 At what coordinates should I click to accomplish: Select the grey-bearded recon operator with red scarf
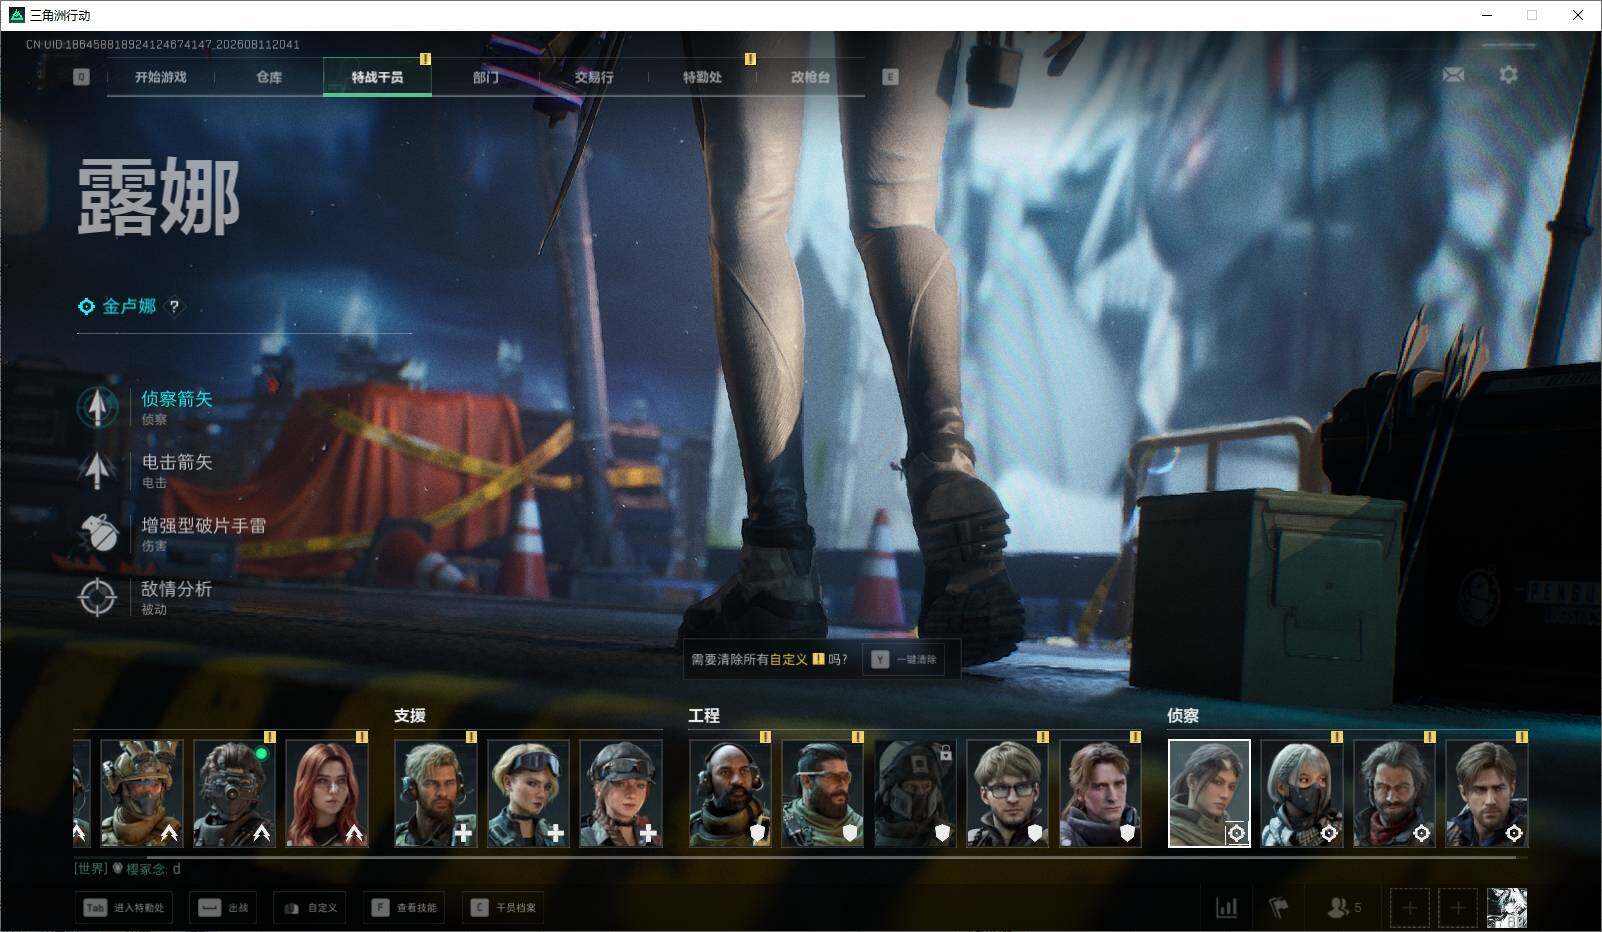click(1394, 793)
